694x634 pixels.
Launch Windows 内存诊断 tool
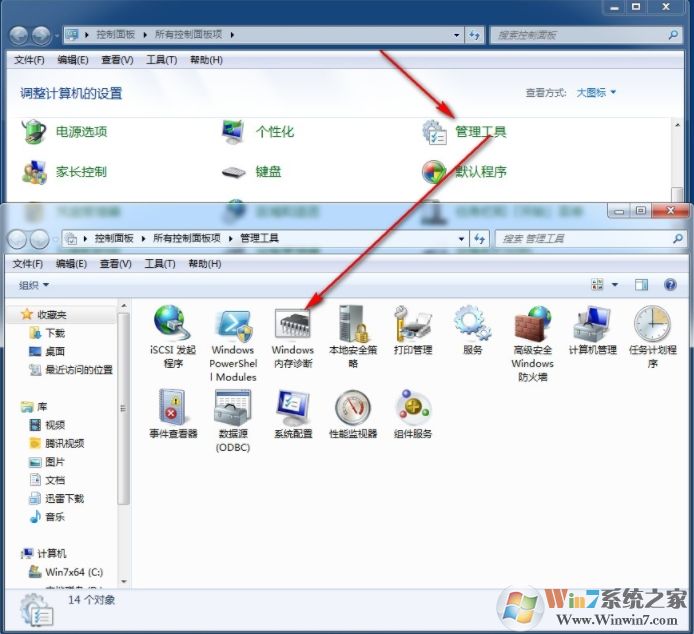coord(293,337)
